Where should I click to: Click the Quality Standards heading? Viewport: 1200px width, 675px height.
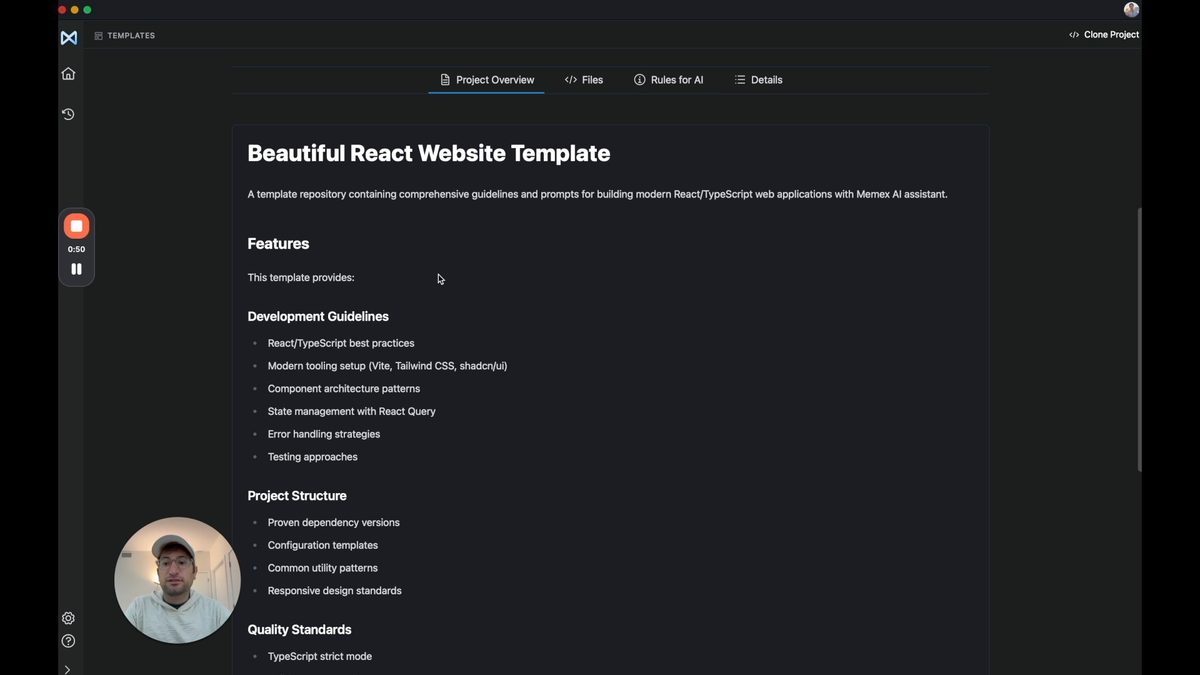[300, 630]
